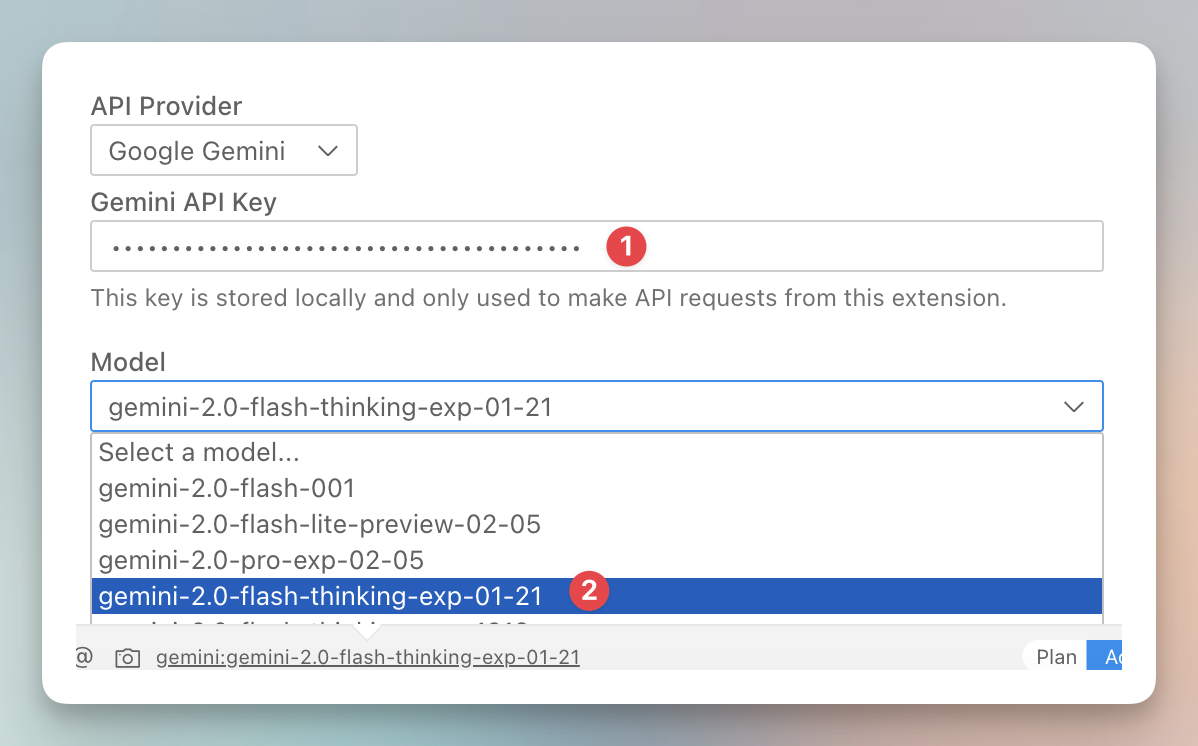
Task: Switch to Plan mode
Action: 1056,657
